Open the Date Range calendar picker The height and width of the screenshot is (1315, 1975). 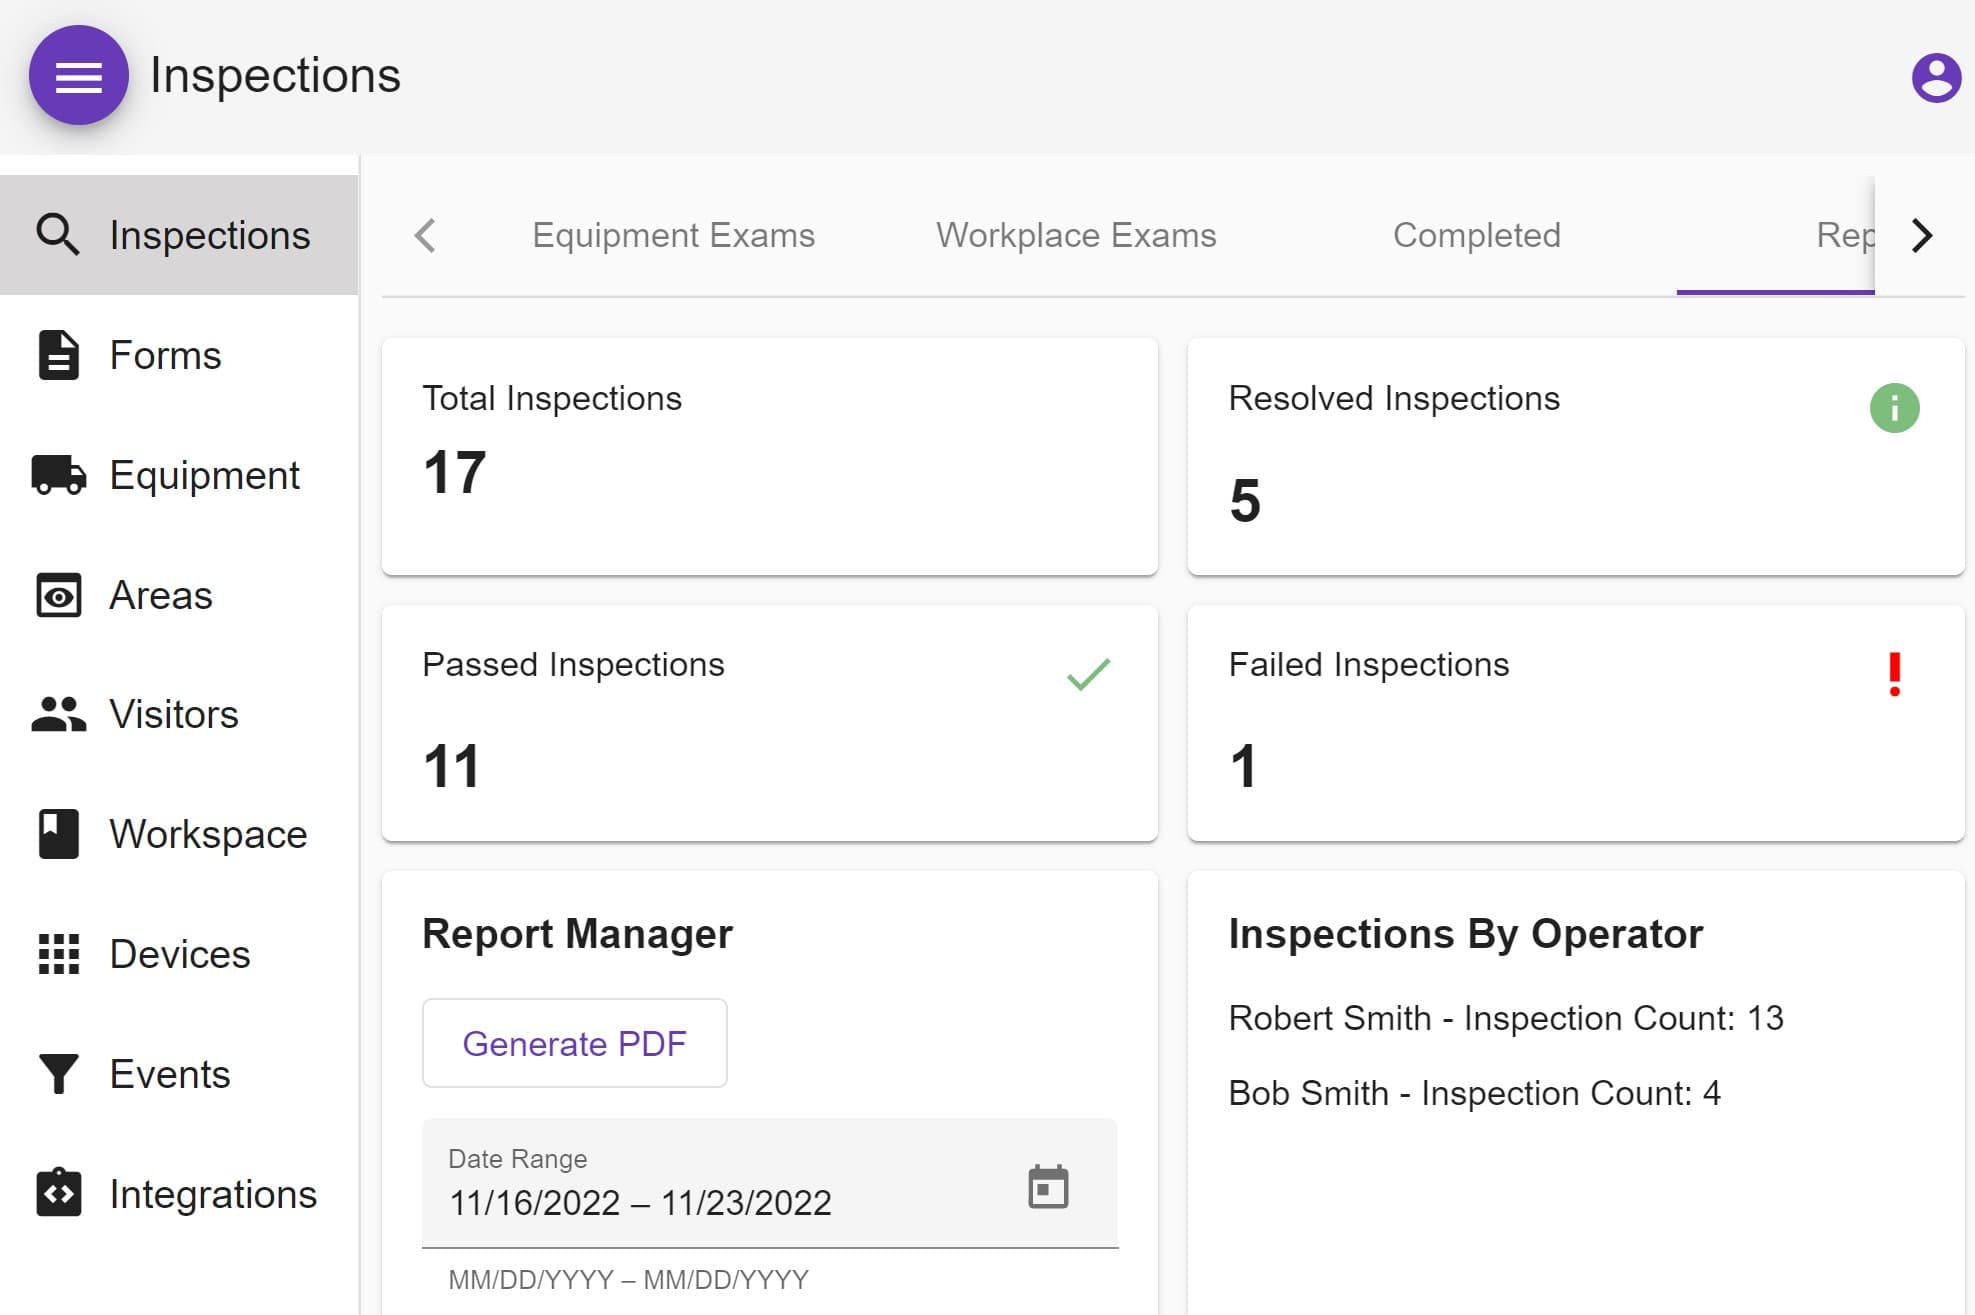pyautogui.click(x=1049, y=1186)
